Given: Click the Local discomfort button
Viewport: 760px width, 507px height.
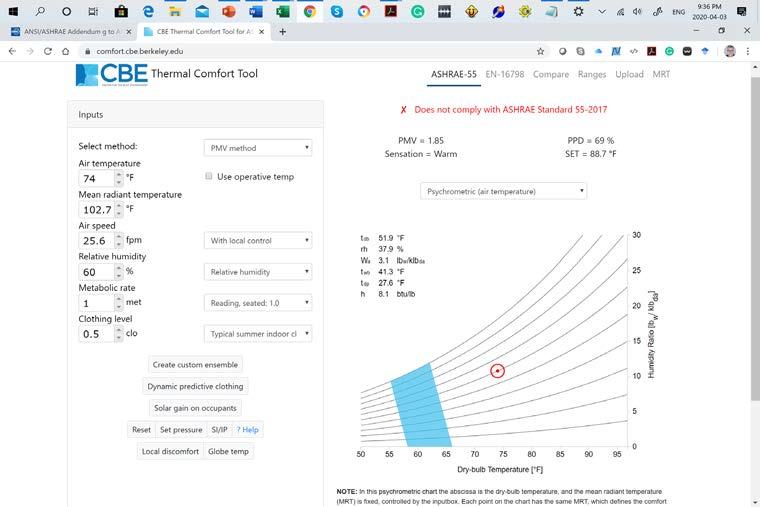Looking at the screenshot, I should click(x=170, y=451).
